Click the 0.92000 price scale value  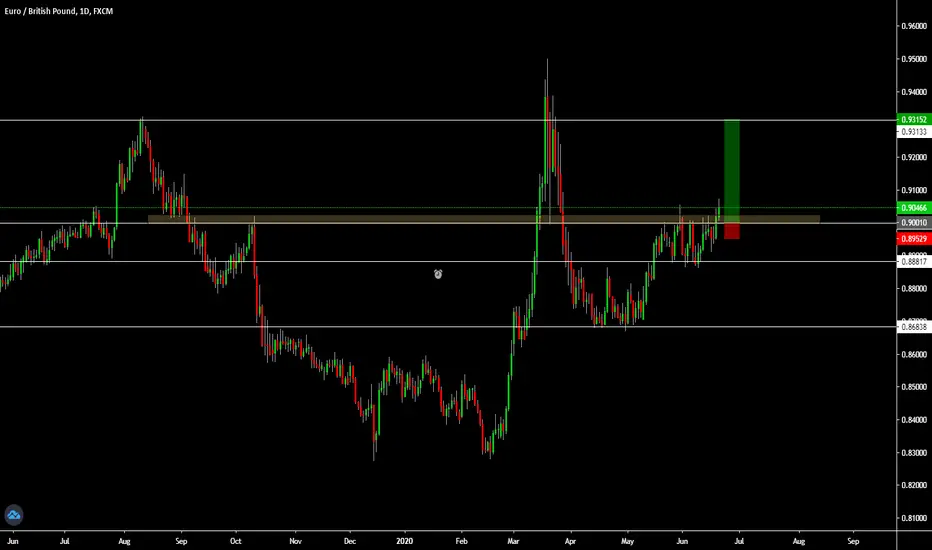pos(914,158)
